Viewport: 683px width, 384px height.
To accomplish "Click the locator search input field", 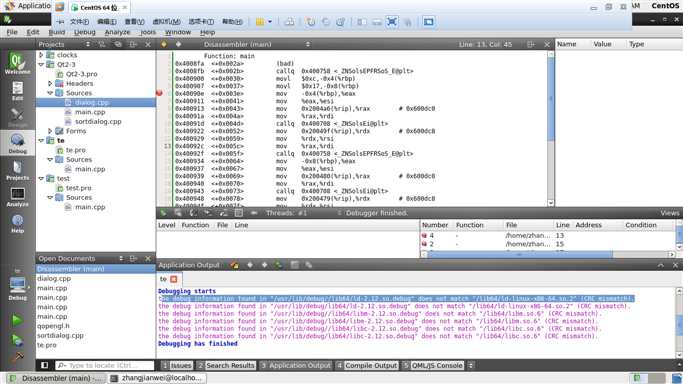I will click(105, 365).
